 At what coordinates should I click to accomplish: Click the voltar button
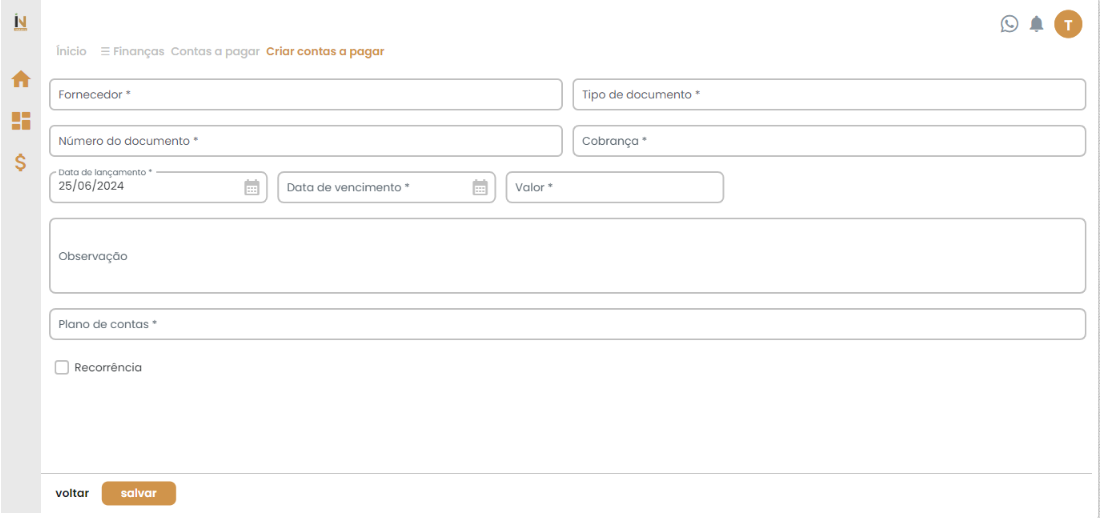tap(72, 493)
